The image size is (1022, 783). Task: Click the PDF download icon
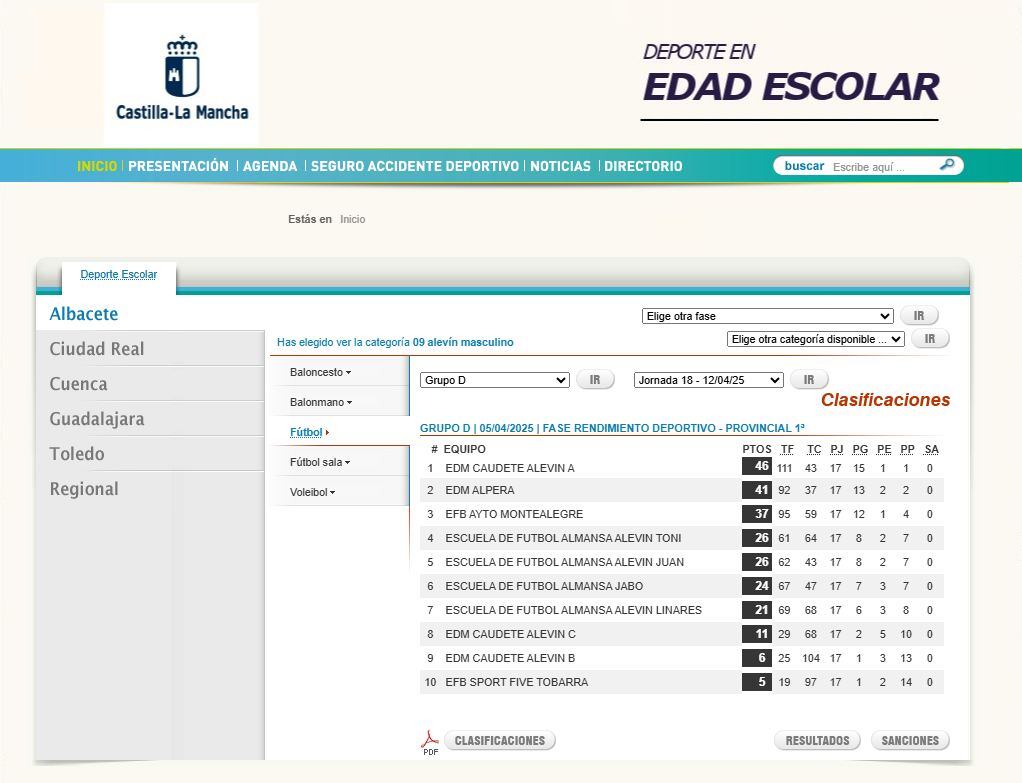click(429, 741)
